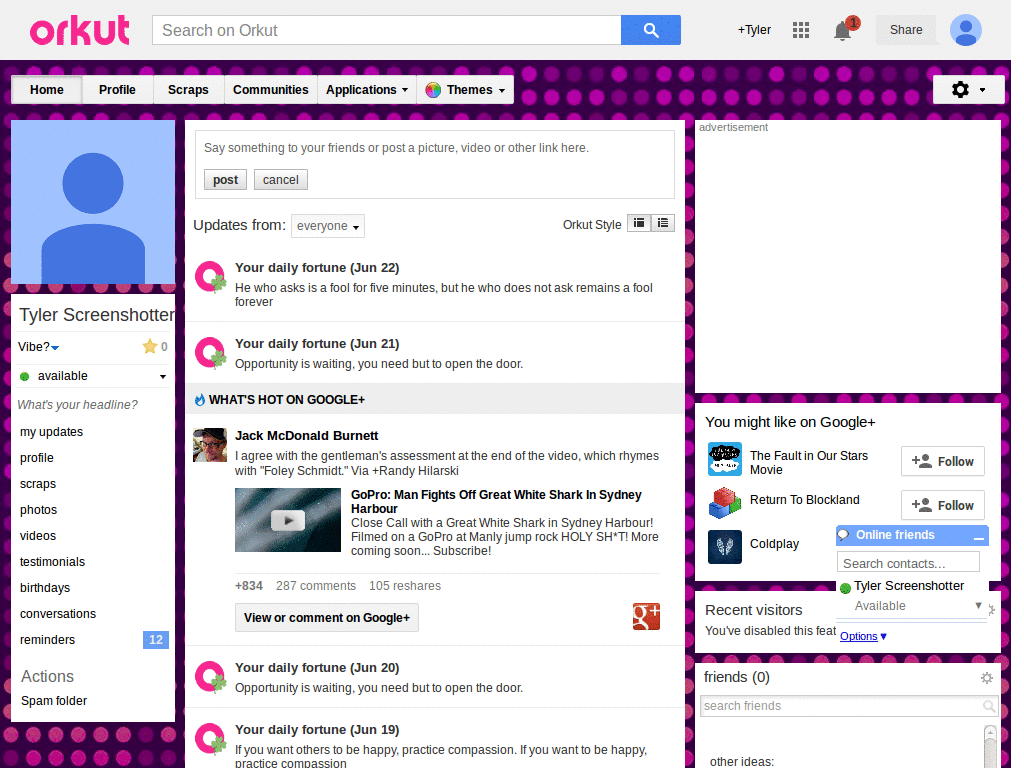This screenshot has width=1024, height=768.
Task: Click the flame icon by What's Hot
Action: point(200,400)
